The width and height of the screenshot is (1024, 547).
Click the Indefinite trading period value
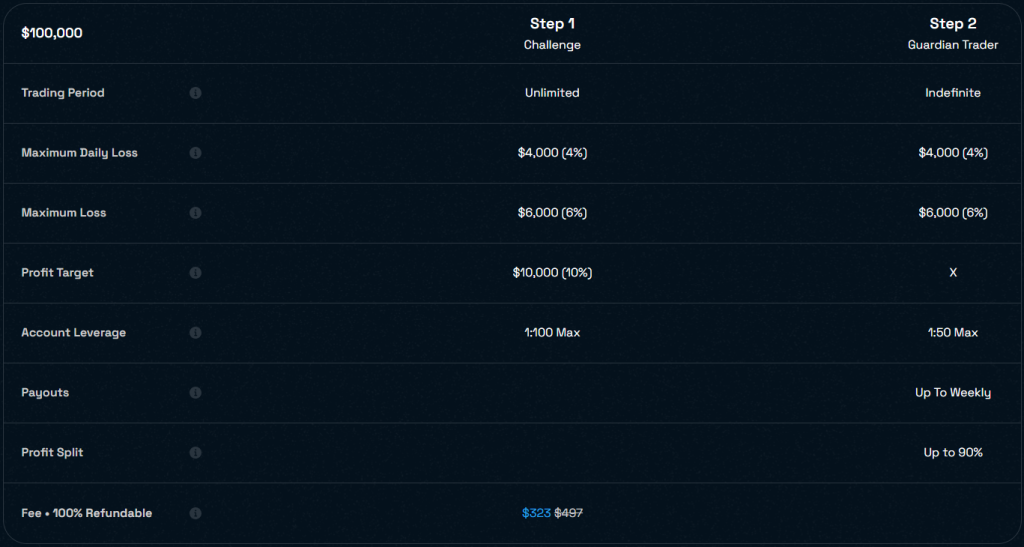point(953,93)
